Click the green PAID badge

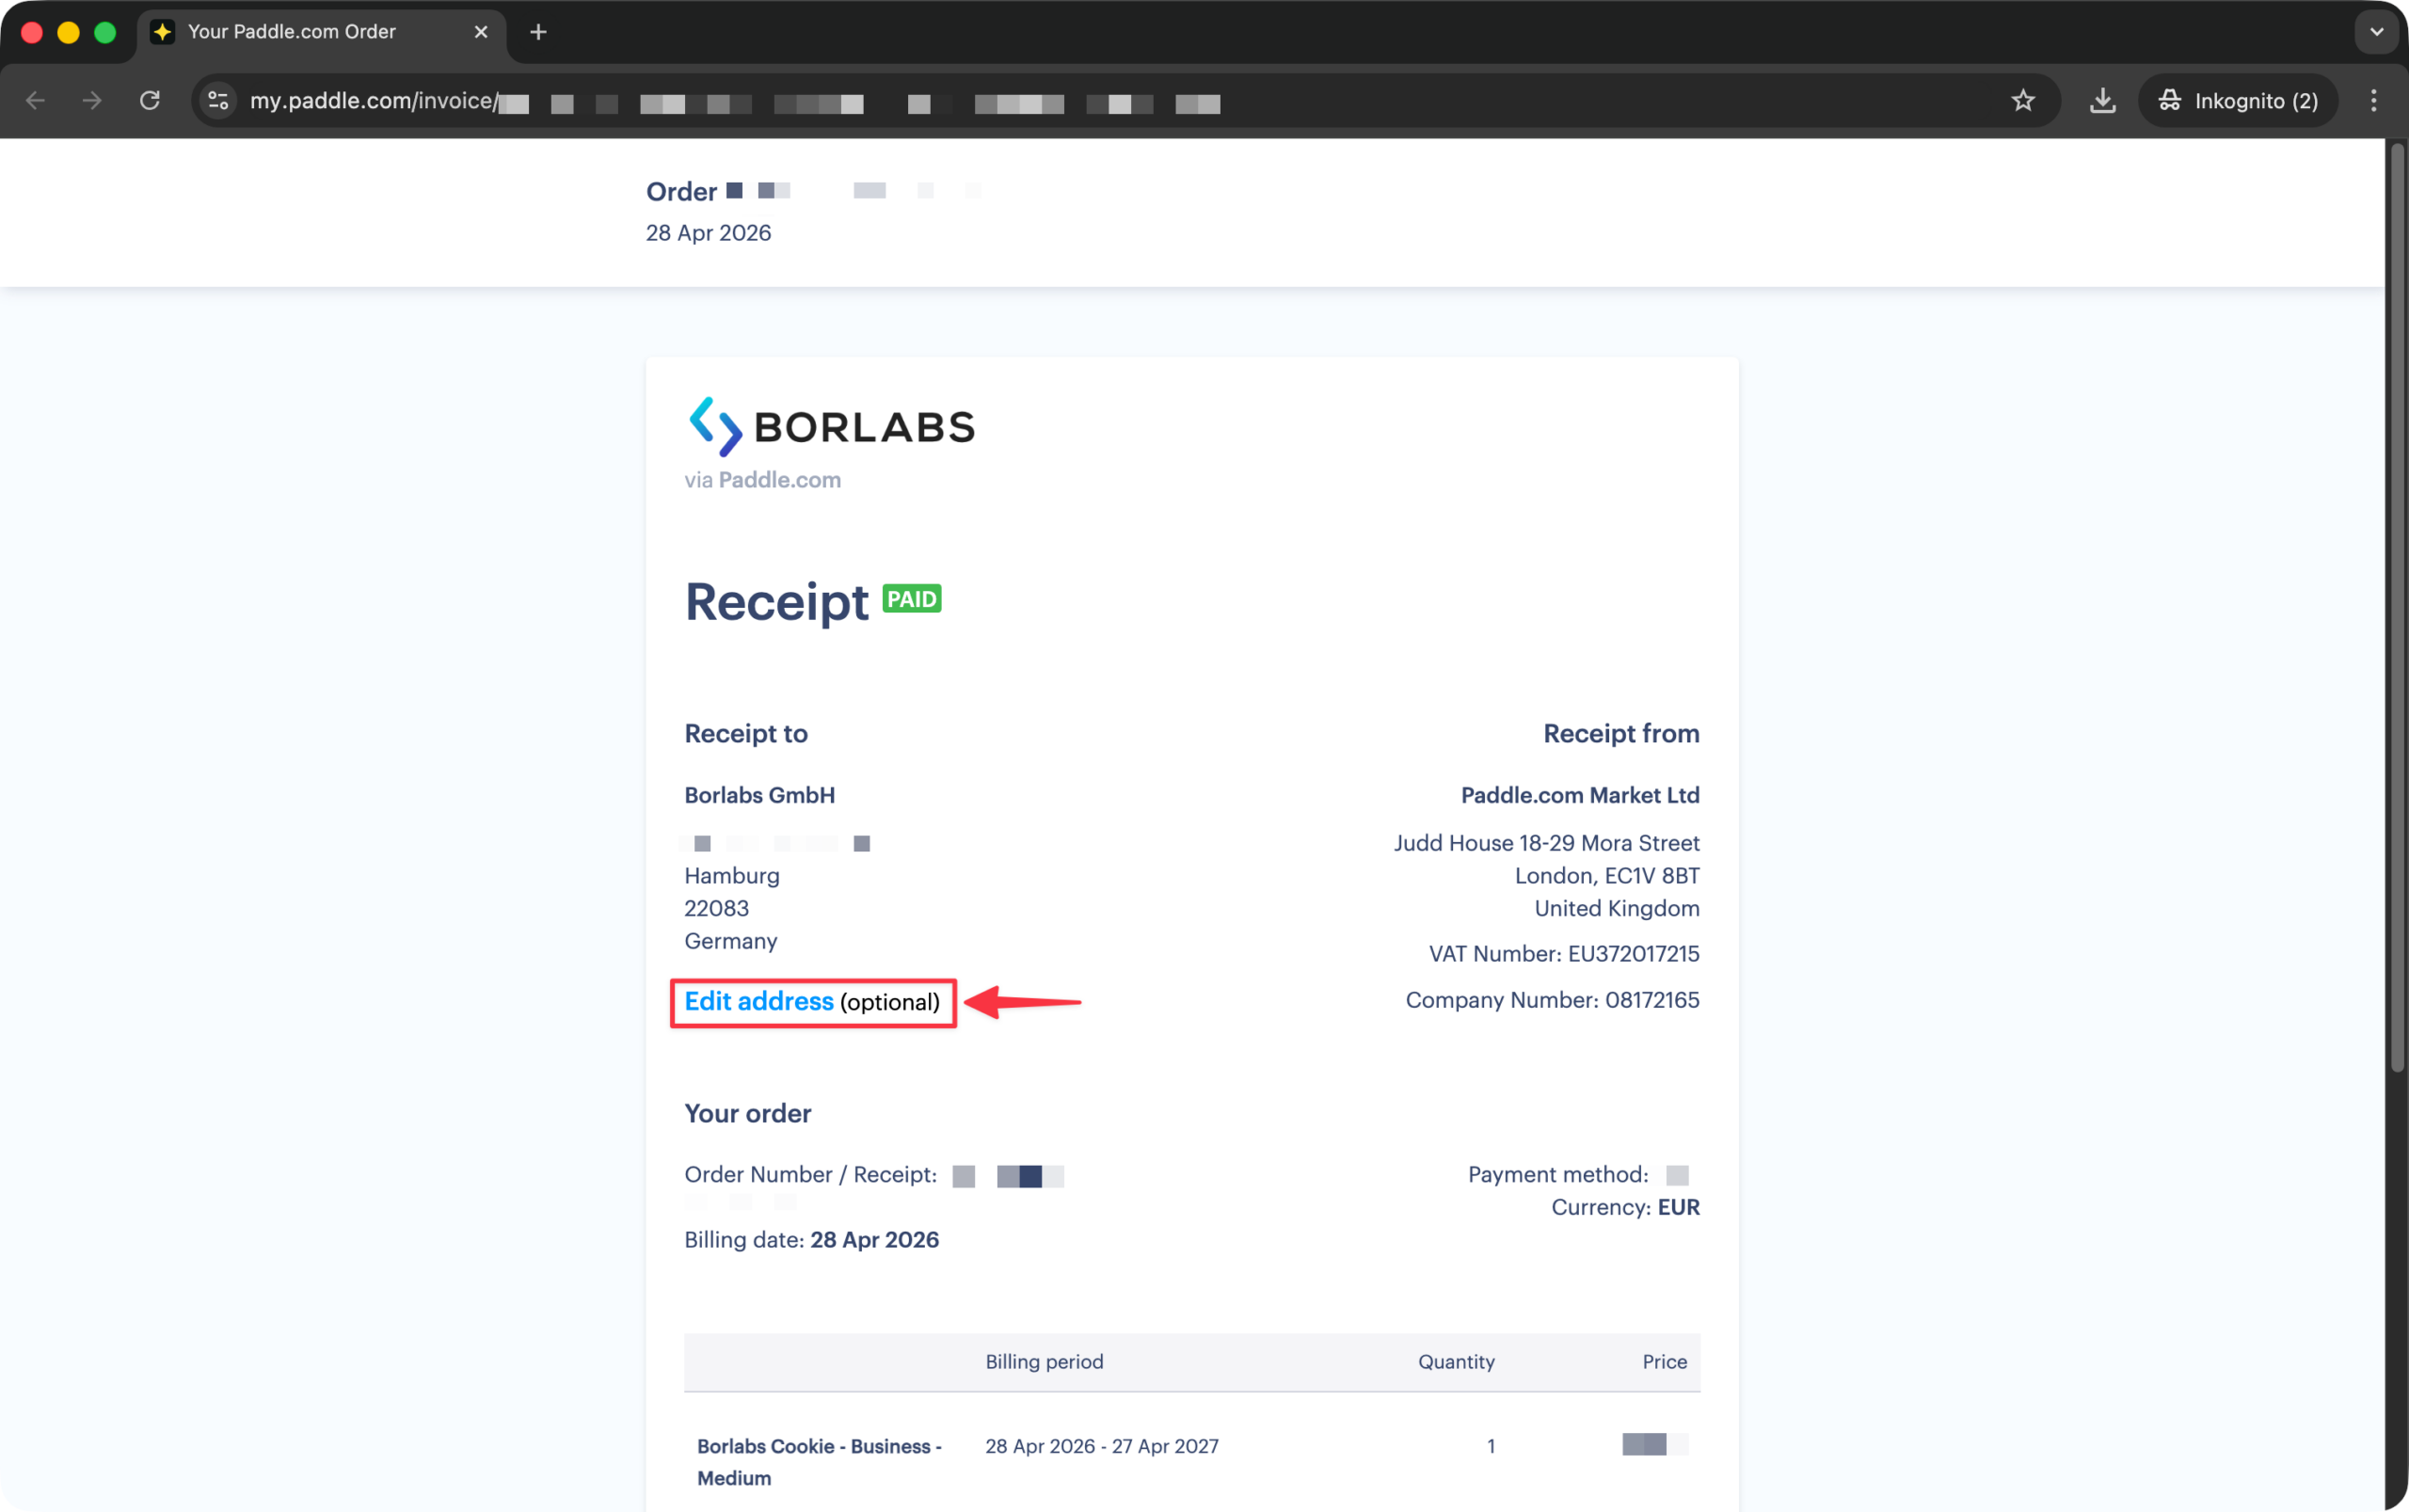(x=912, y=599)
